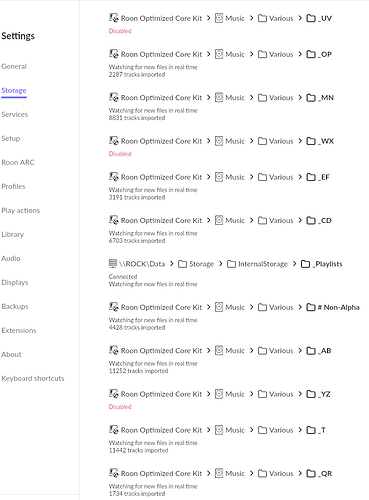This screenshot has width=369, height=500.
Task: Click the Disabled status under the _YZ folder
Action: click(120, 407)
